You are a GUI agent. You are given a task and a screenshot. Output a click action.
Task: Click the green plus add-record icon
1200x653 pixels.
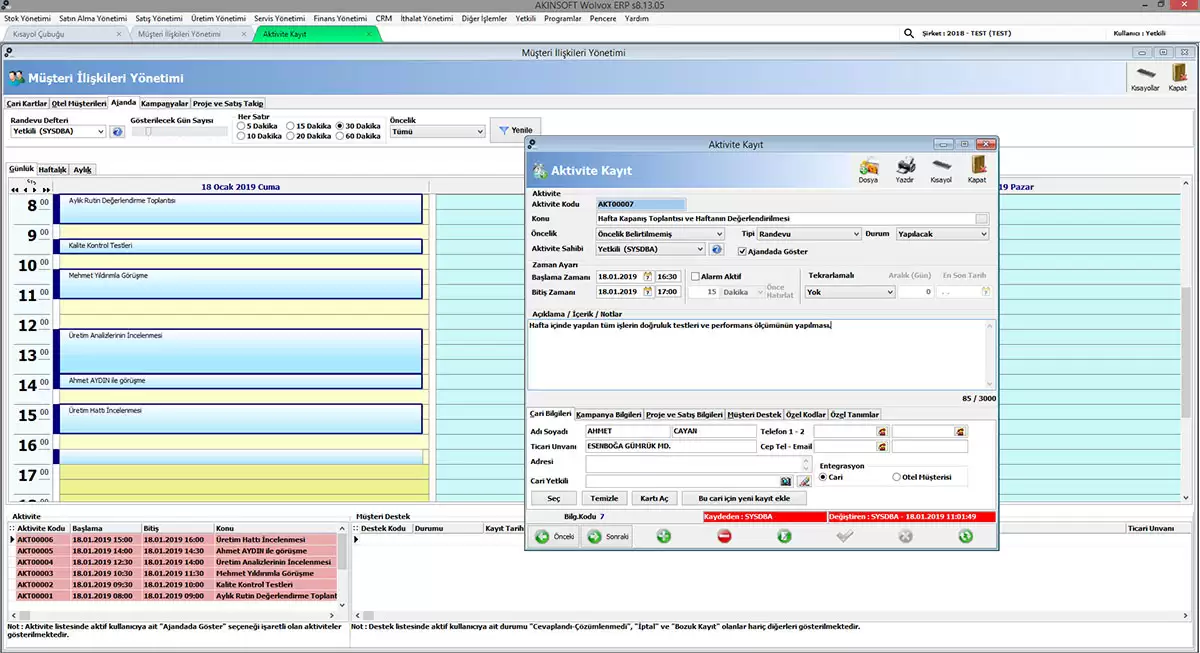663,536
